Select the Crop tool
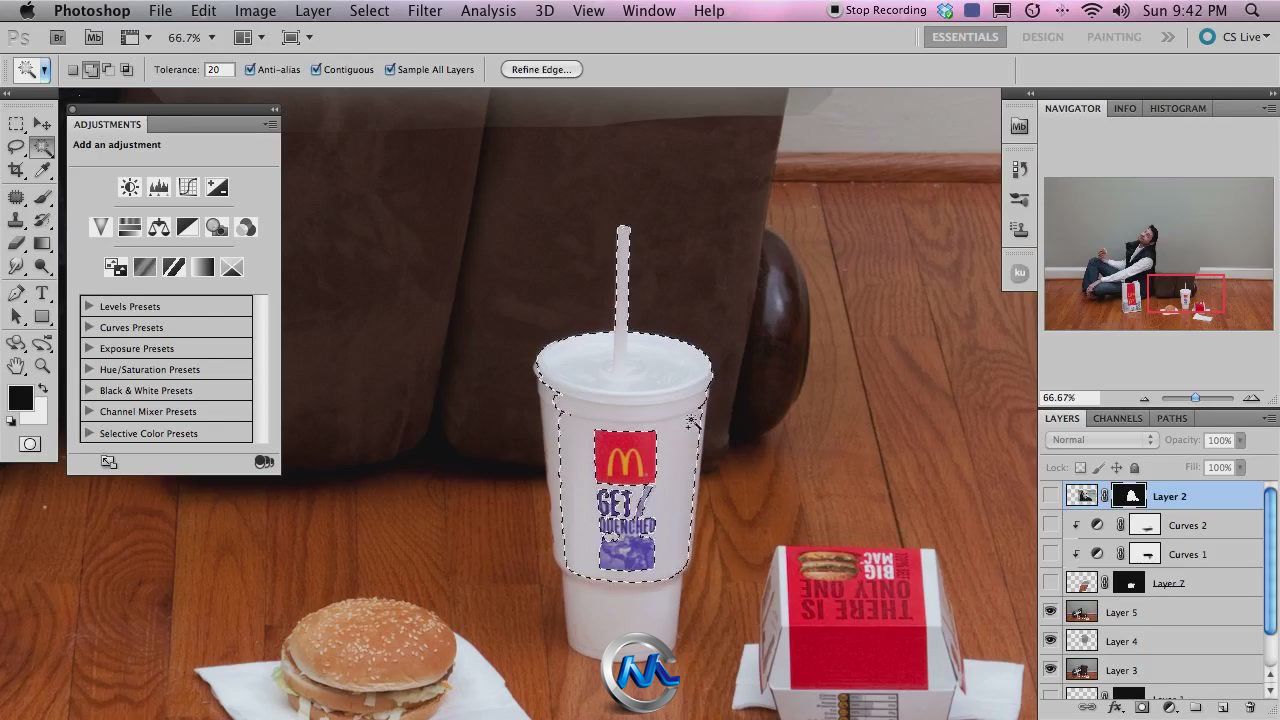Viewport: 1280px width, 720px height. [16, 171]
